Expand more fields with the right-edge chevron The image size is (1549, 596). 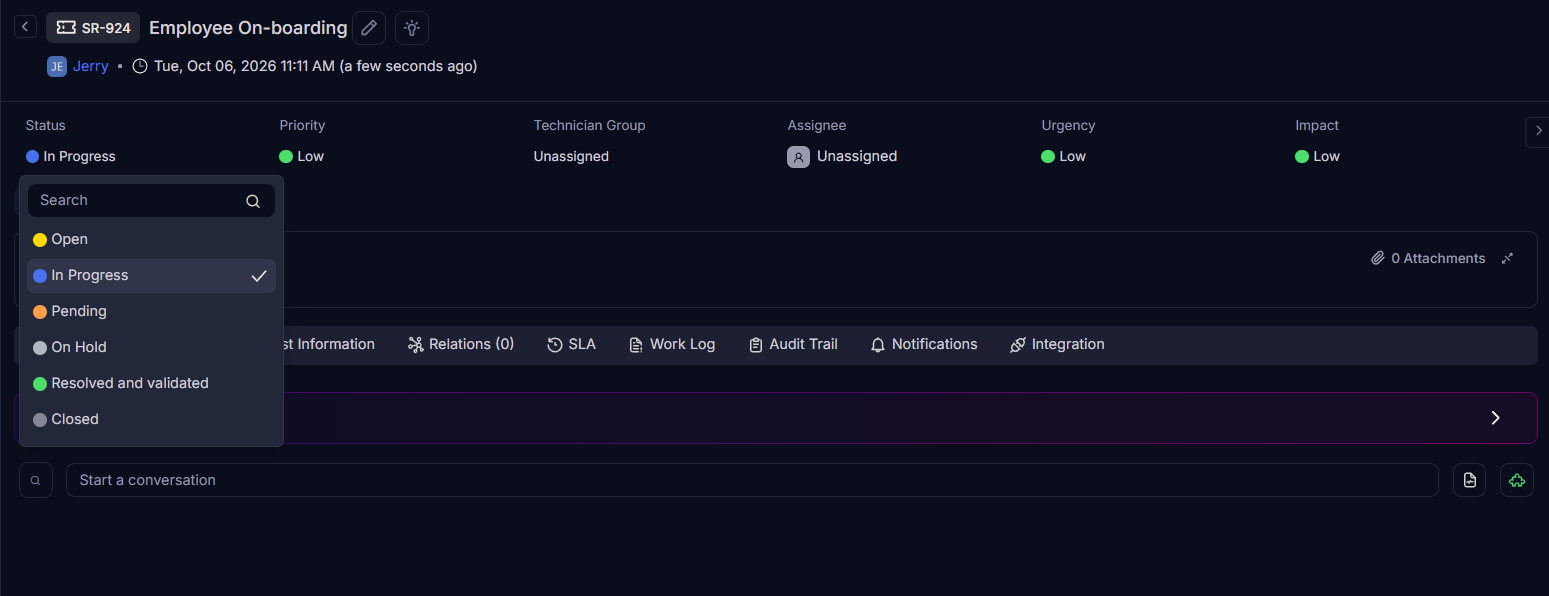pos(1538,131)
